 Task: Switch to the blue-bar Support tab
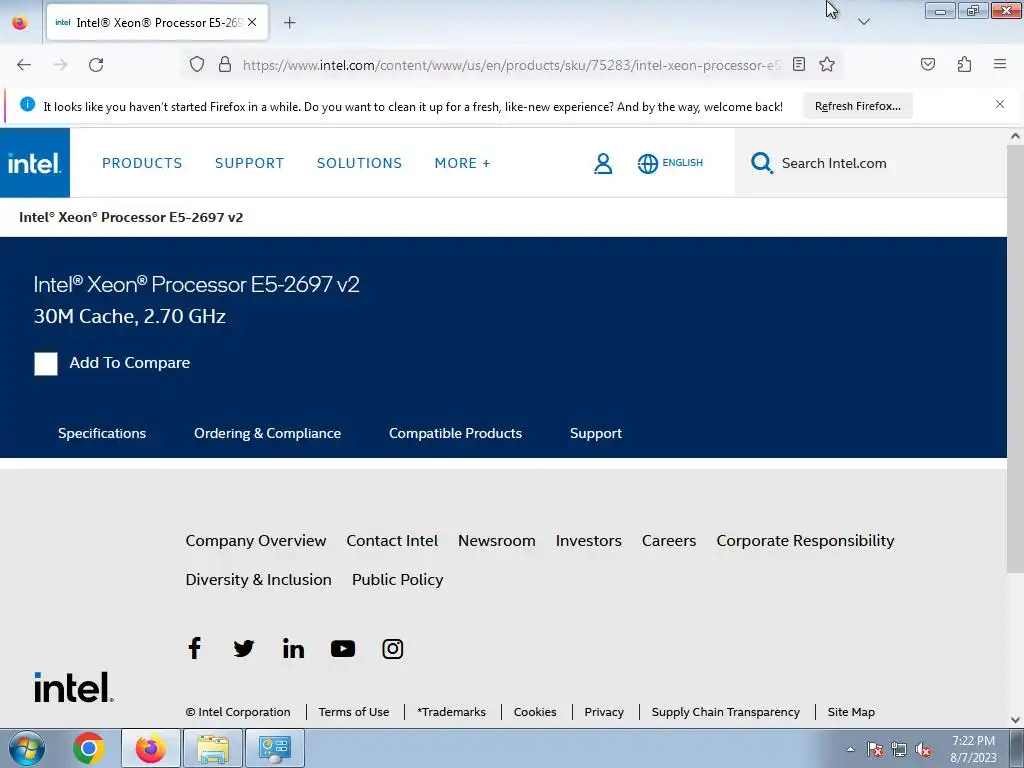coord(596,434)
